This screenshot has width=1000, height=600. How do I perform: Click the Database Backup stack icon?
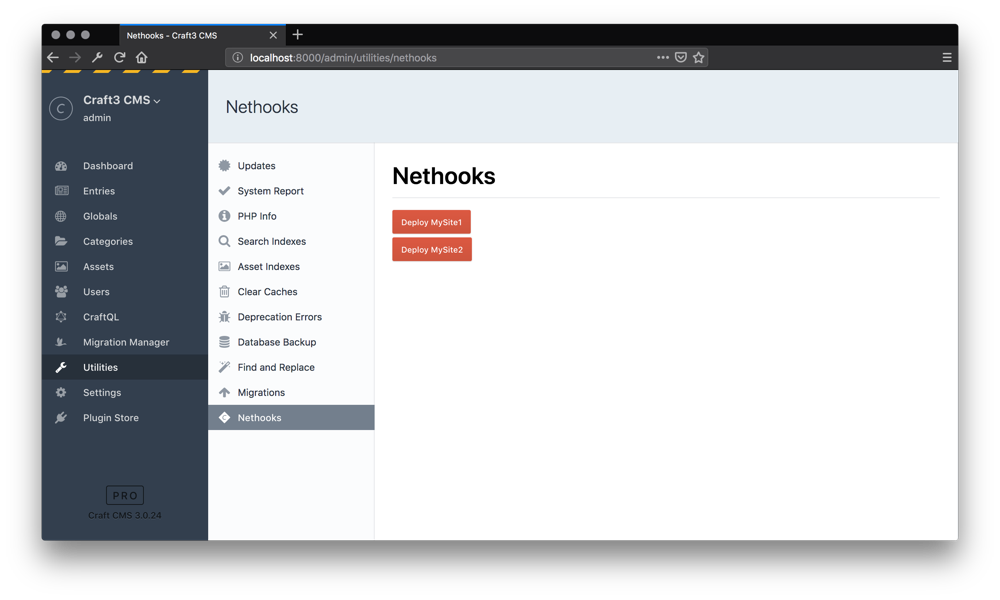(x=224, y=342)
